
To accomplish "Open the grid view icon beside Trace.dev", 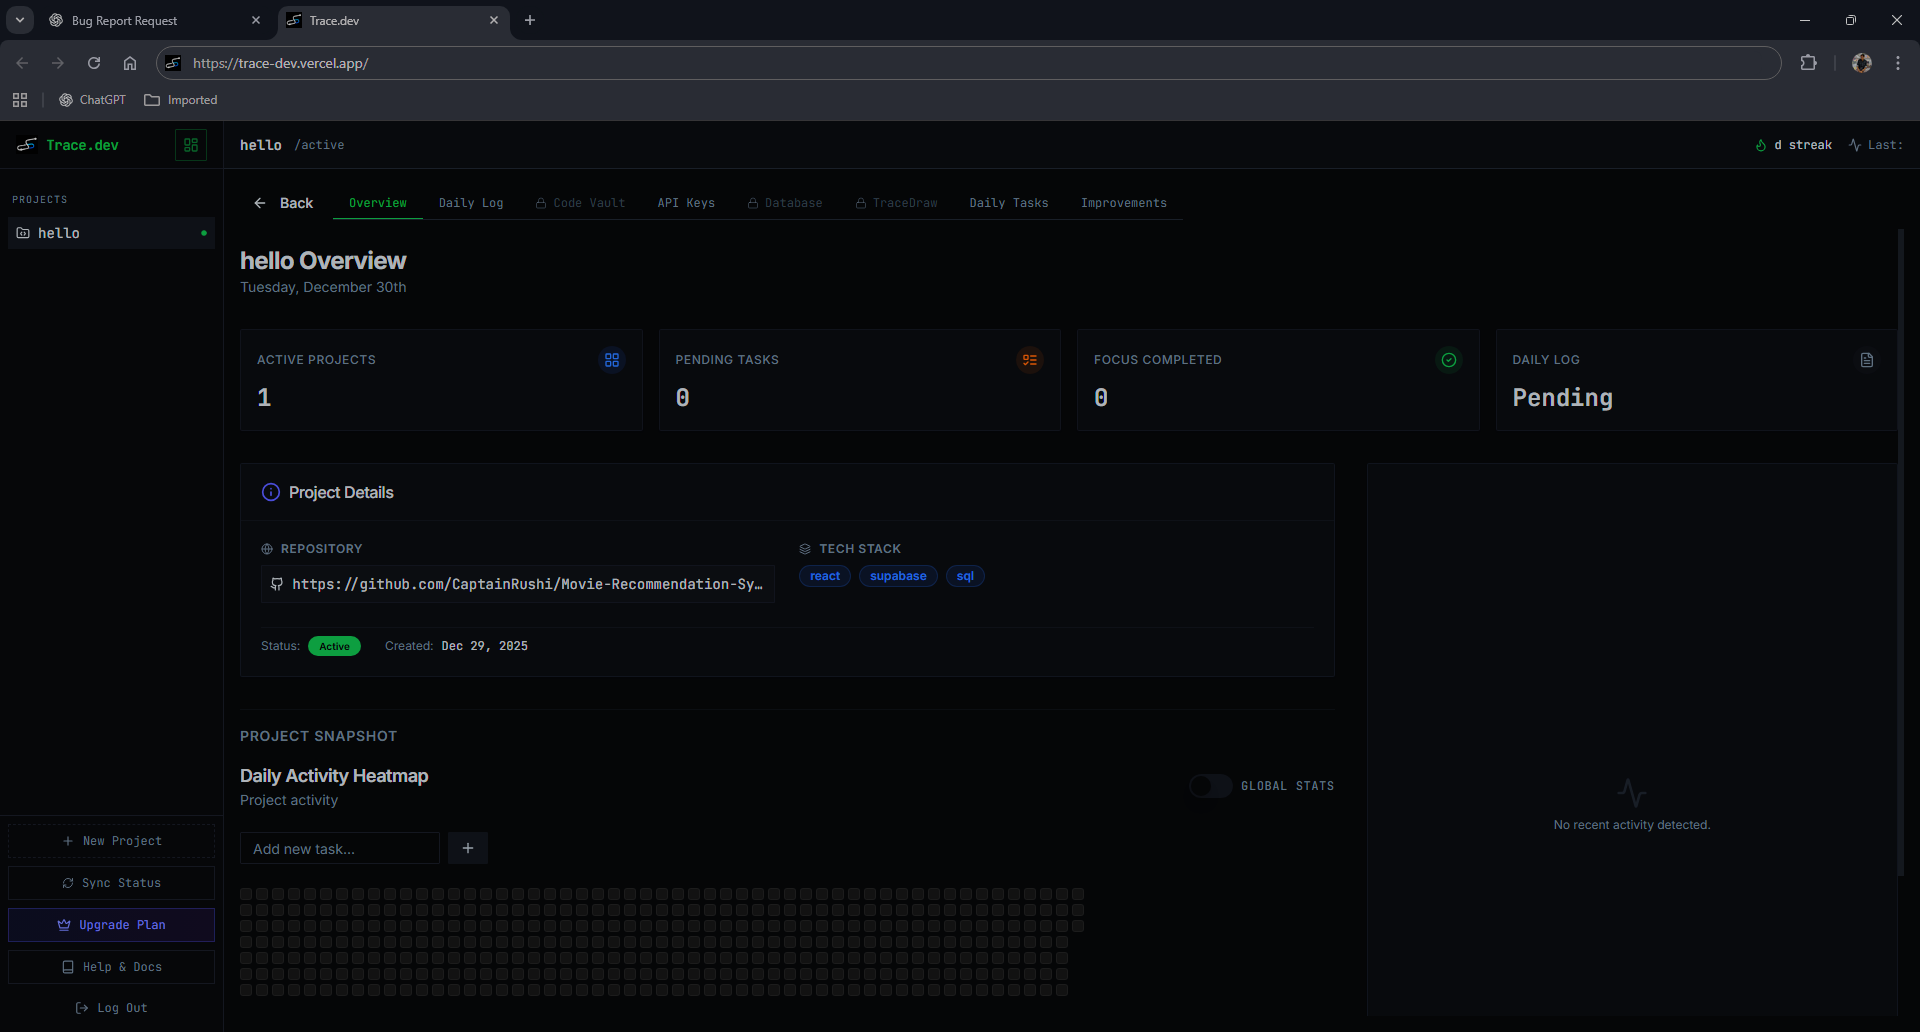I will click(x=191, y=145).
